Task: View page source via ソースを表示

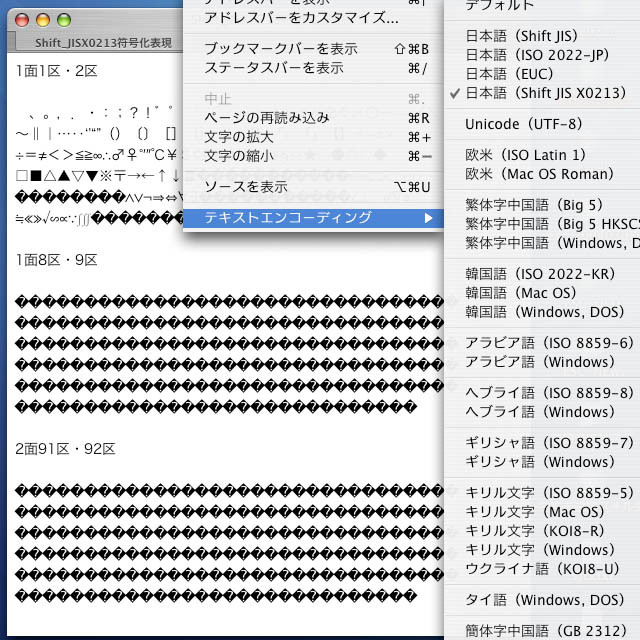Action: (x=313, y=187)
